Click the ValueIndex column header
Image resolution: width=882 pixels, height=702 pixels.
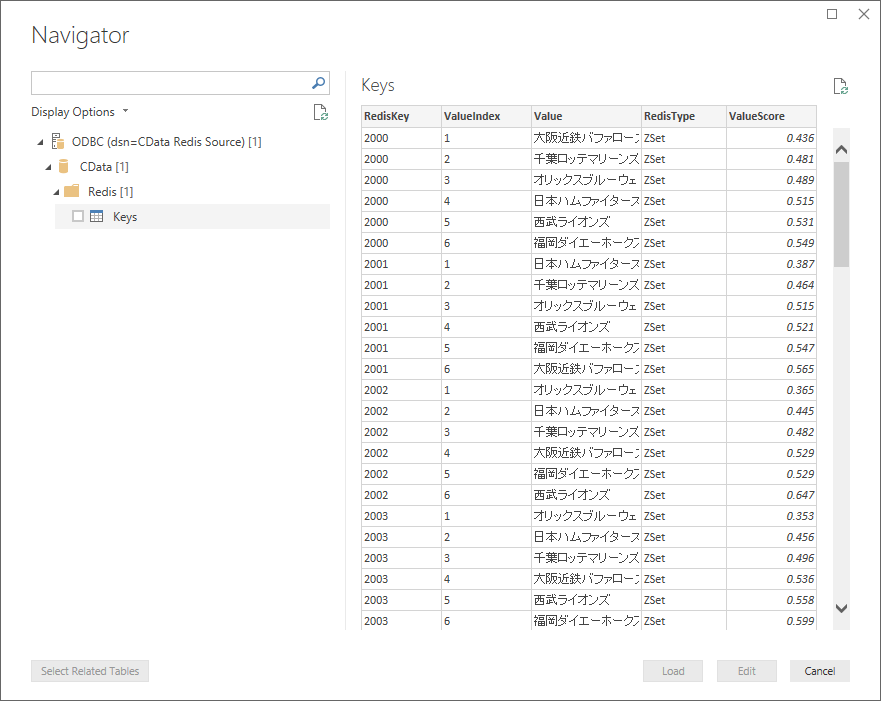click(486, 116)
